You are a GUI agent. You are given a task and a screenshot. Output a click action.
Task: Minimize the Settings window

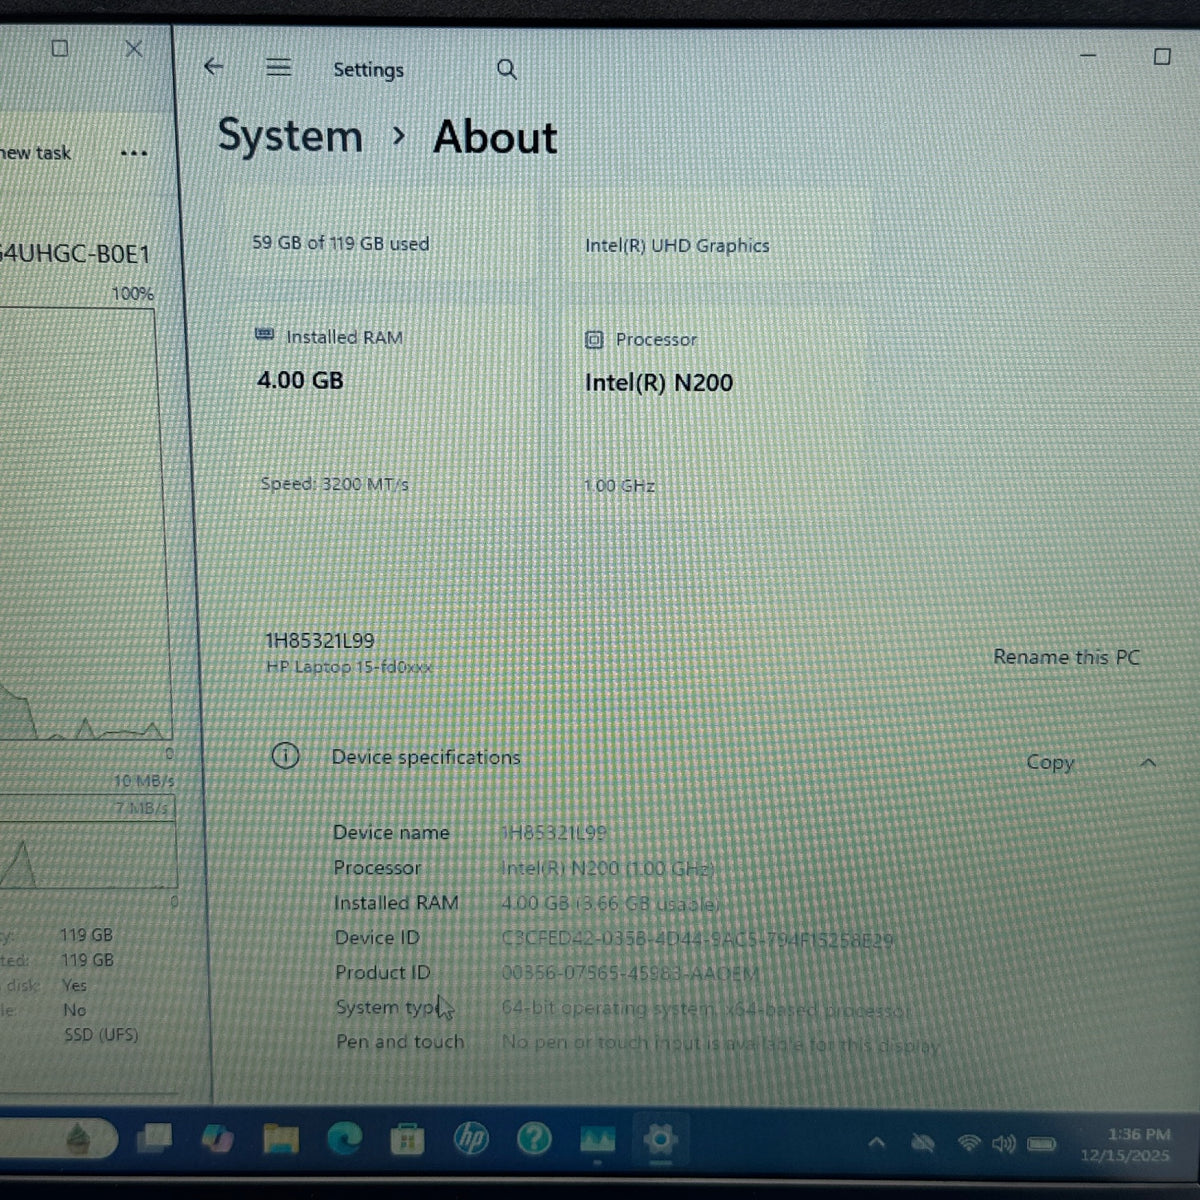point(1088,55)
